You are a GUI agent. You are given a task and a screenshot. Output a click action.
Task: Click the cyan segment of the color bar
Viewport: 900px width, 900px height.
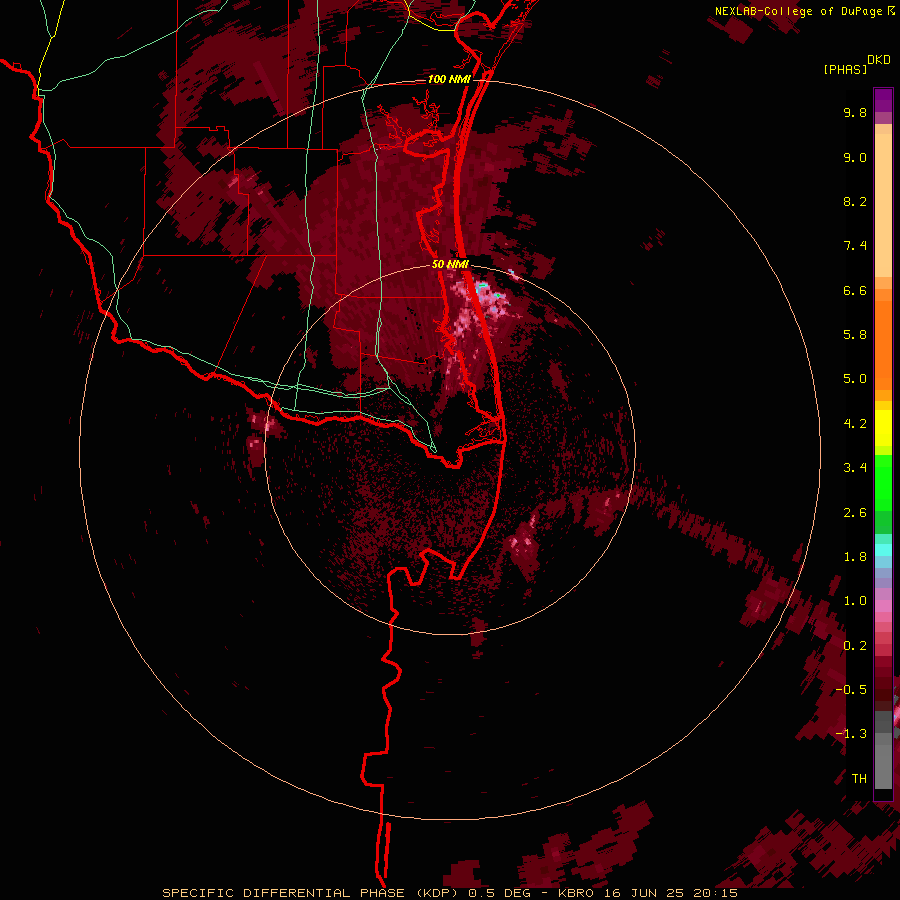tap(883, 550)
